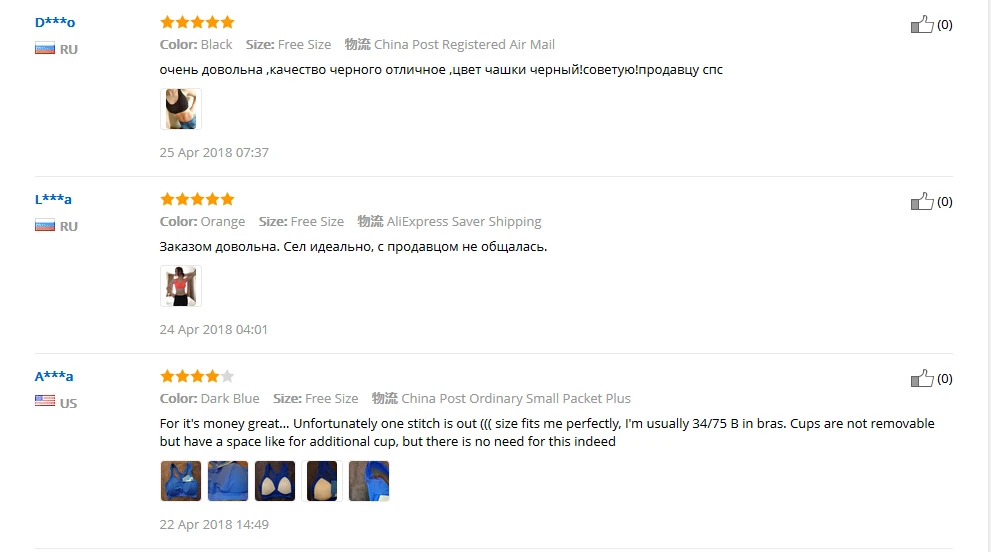Open third photo showing beige cups

point(275,481)
